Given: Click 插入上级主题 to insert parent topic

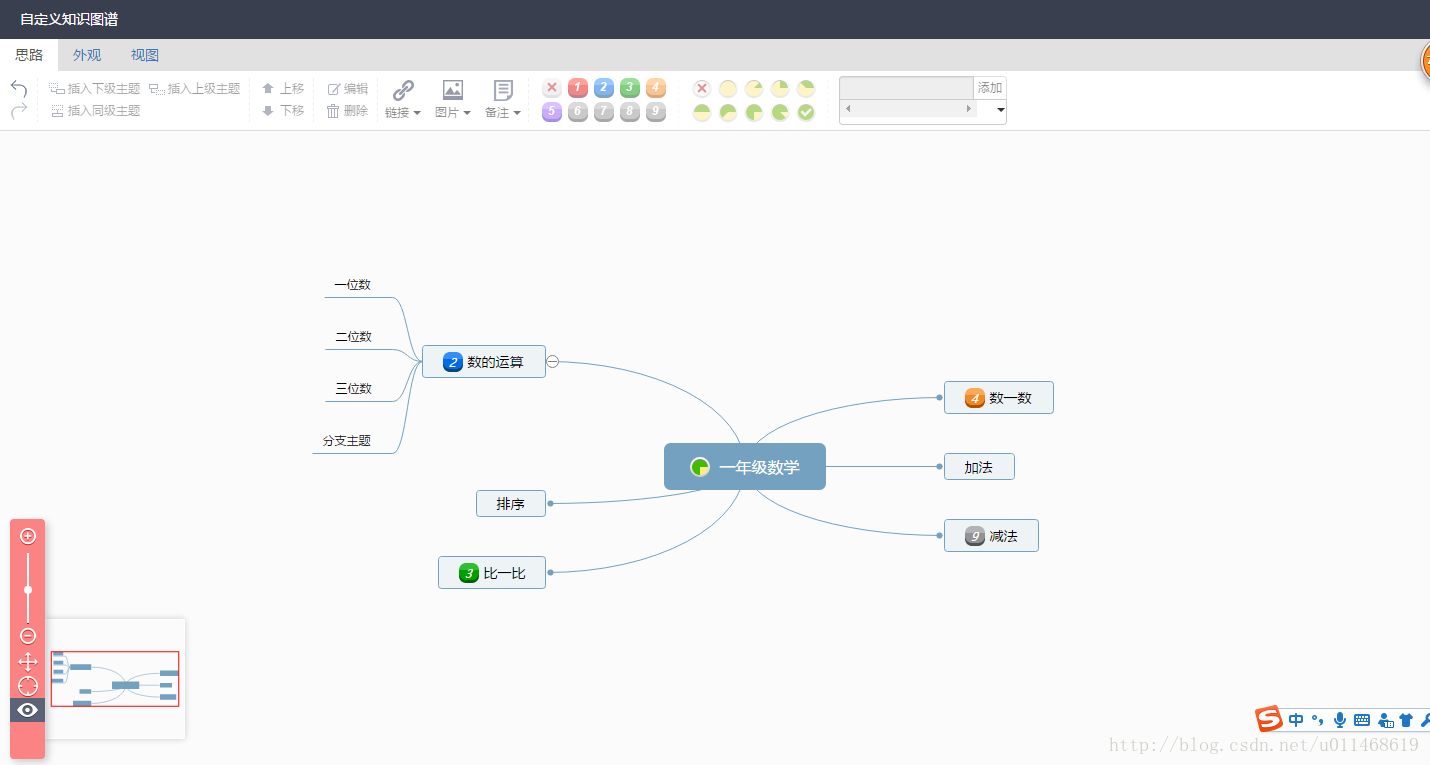Looking at the screenshot, I should (195, 89).
